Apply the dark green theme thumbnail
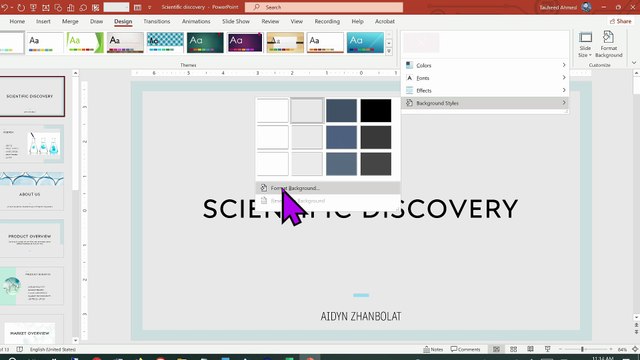This screenshot has height=360, width=640. (205, 43)
